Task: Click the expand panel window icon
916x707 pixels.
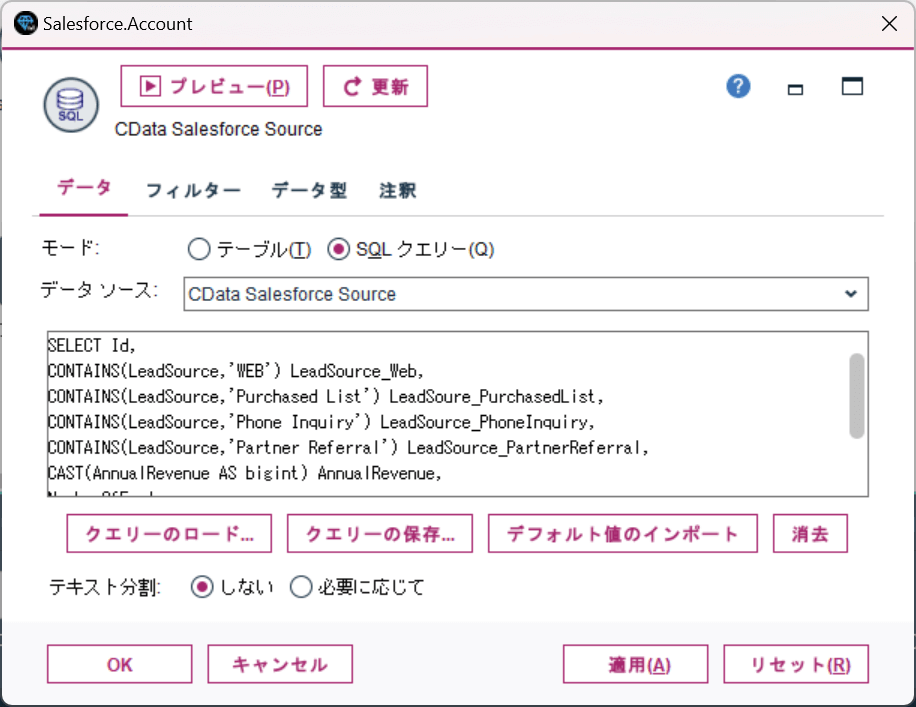Action: point(852,87)
